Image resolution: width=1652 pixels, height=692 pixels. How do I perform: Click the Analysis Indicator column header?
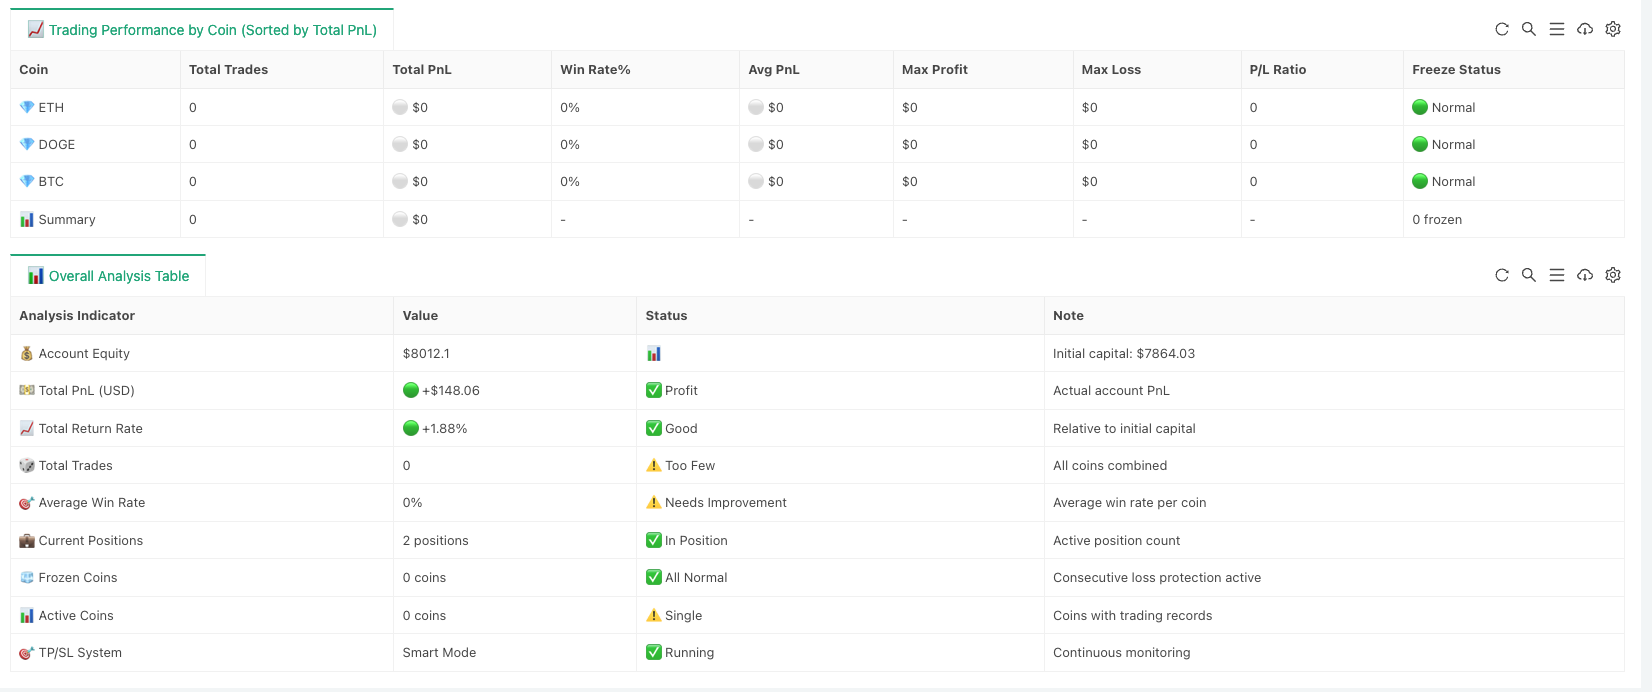coord(77,315)
